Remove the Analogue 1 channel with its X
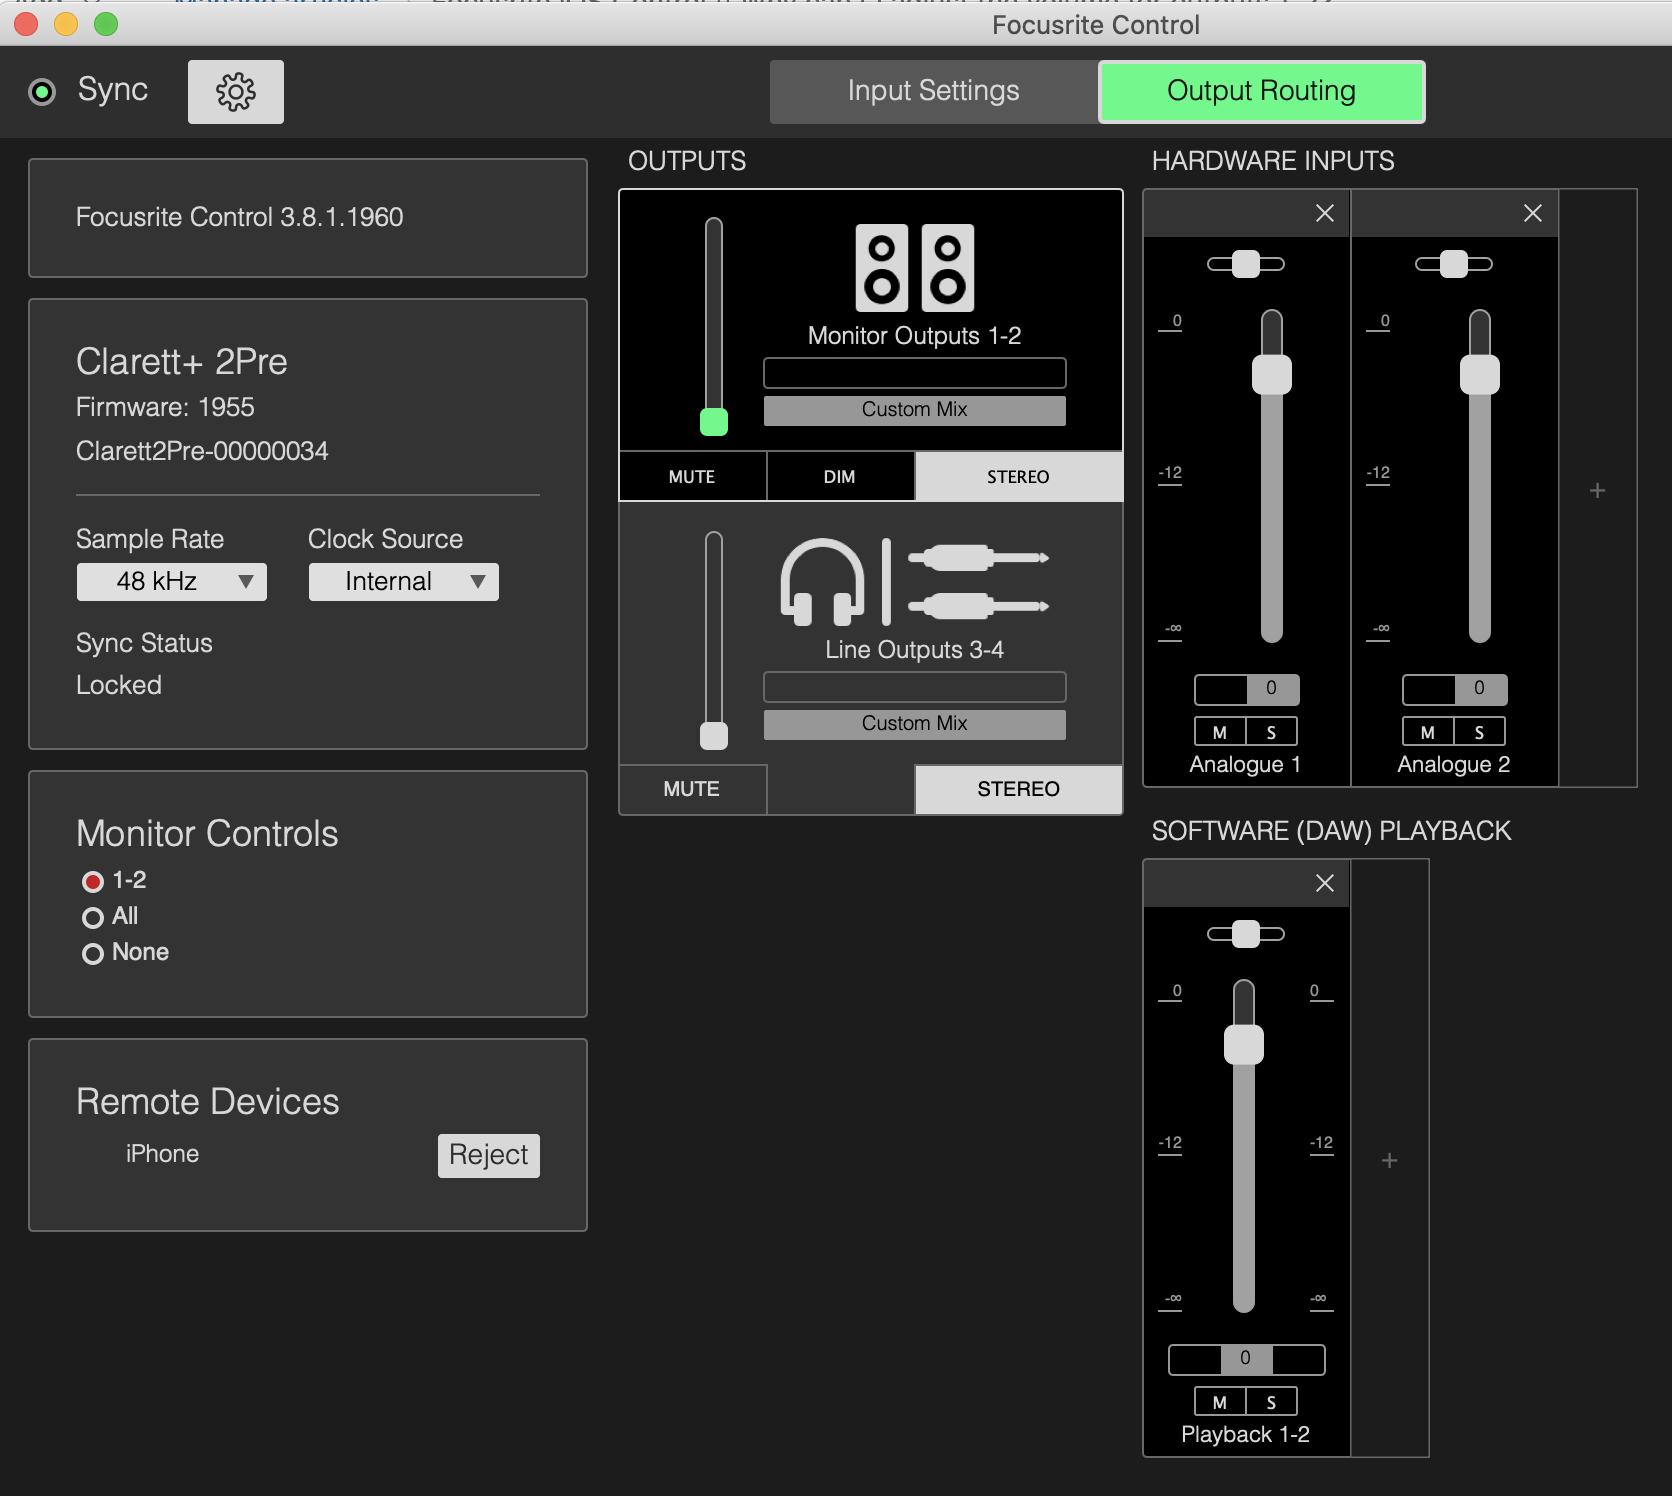The height and width of the screenshot is (1496, 1672). click(1324, 213)
